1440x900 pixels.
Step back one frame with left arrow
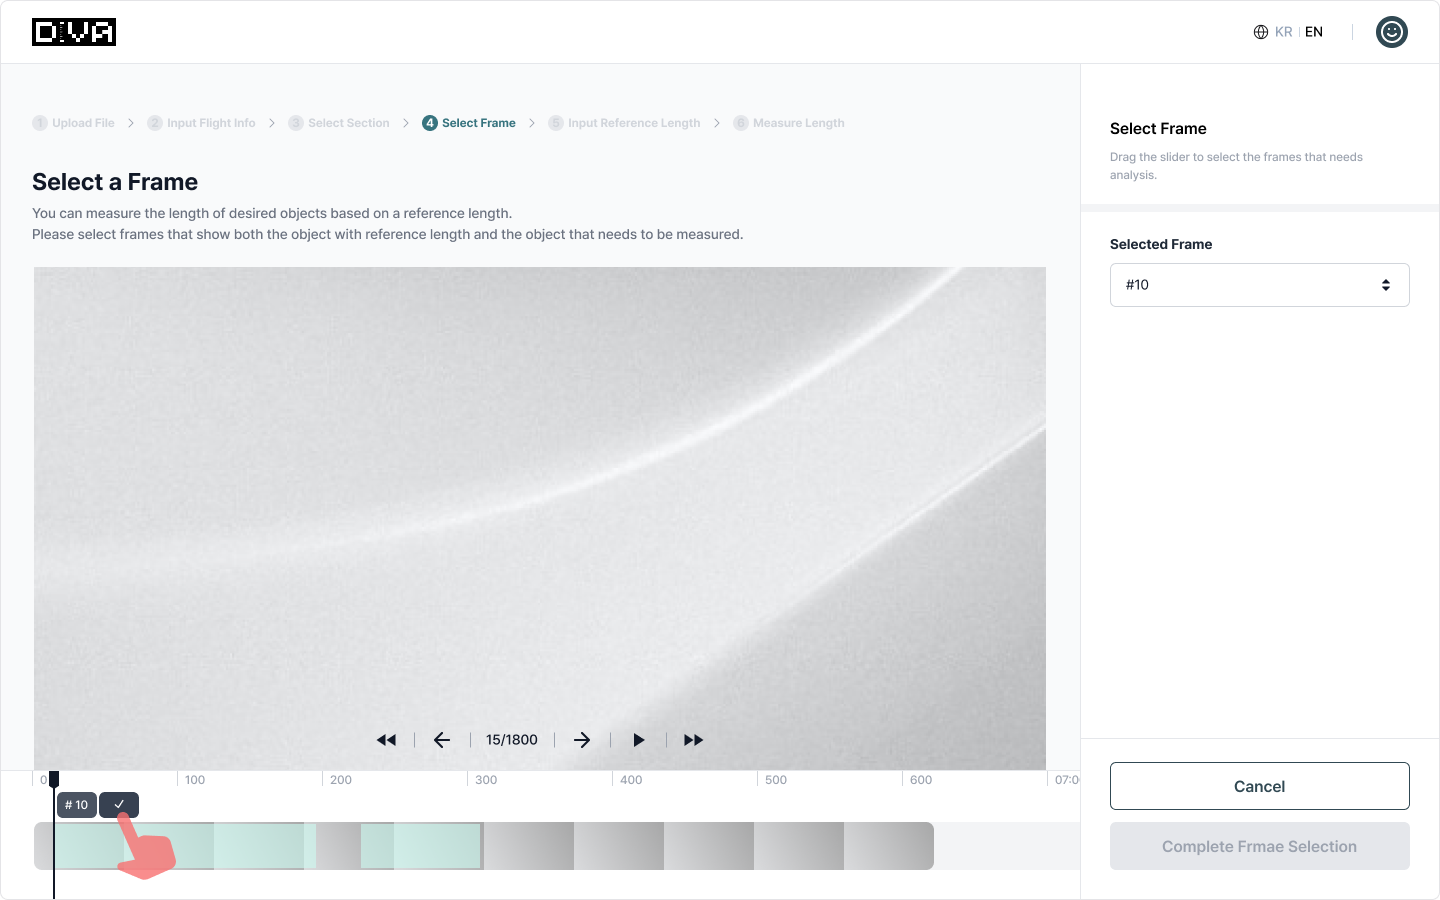(442, 740)
